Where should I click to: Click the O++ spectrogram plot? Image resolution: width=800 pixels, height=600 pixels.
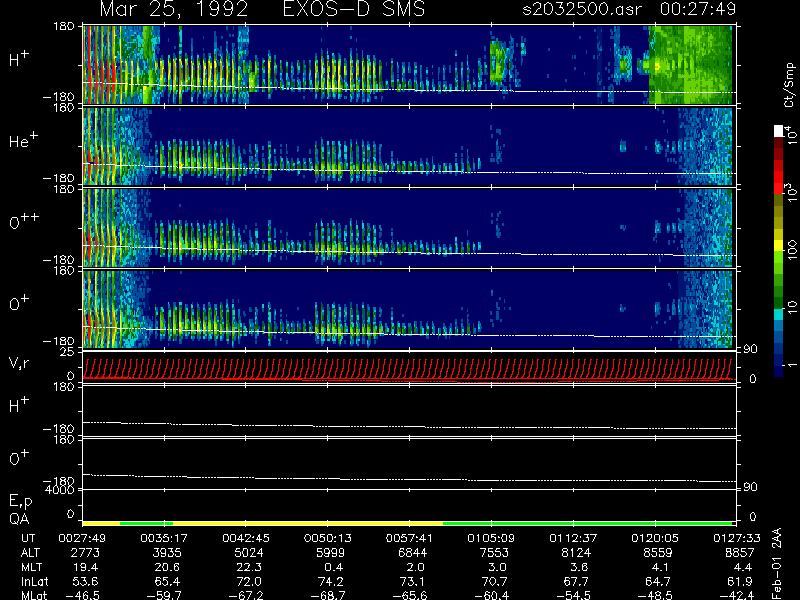tap(408, 228)
